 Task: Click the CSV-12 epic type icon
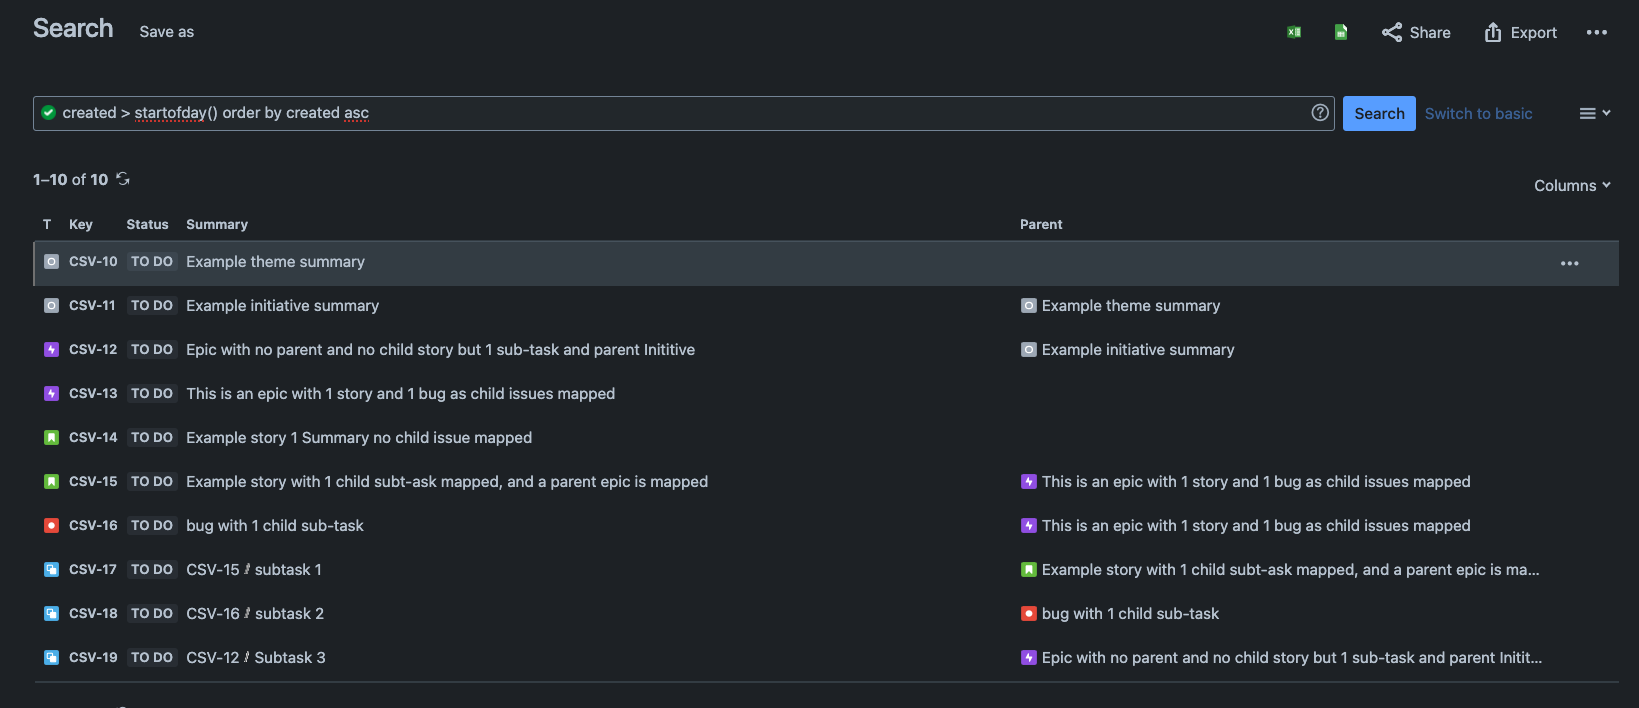(51, 349)
